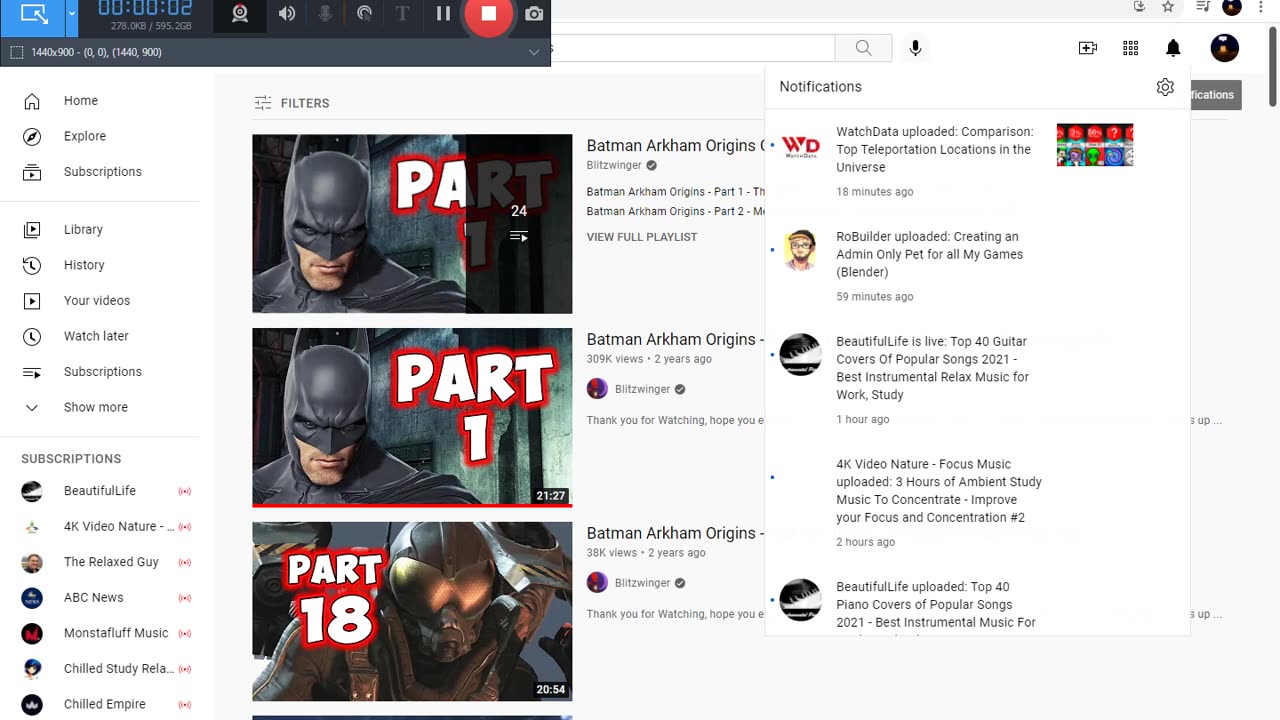The height and width of the screenshot is (720, 1280).
Task: Click the recorder webcam toggle icon
Action: click(x=240, y=14)
